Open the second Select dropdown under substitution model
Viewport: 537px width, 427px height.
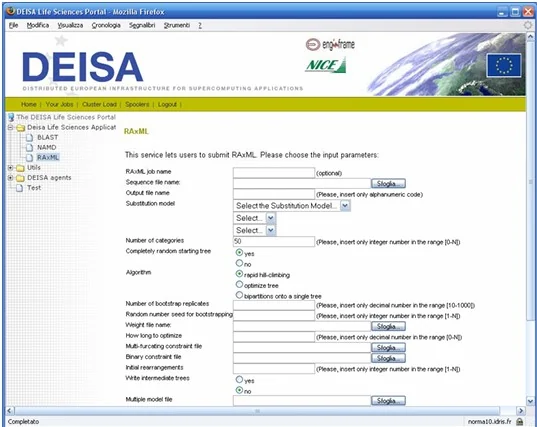coord(255,230)
